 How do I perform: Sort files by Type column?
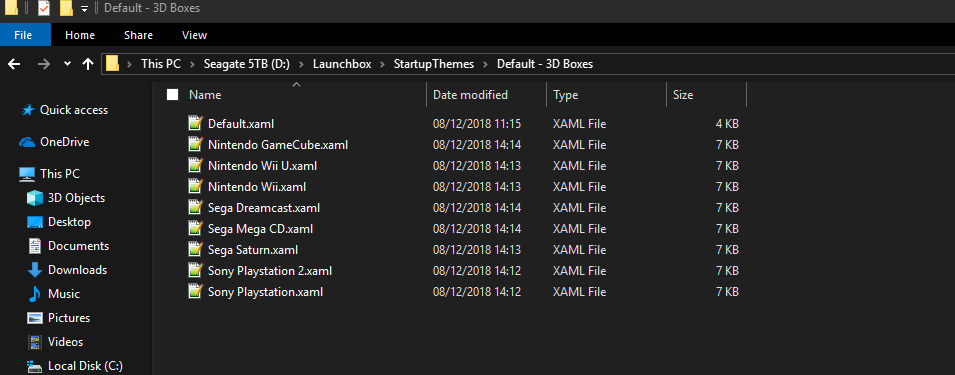click(x=566, y=95)
